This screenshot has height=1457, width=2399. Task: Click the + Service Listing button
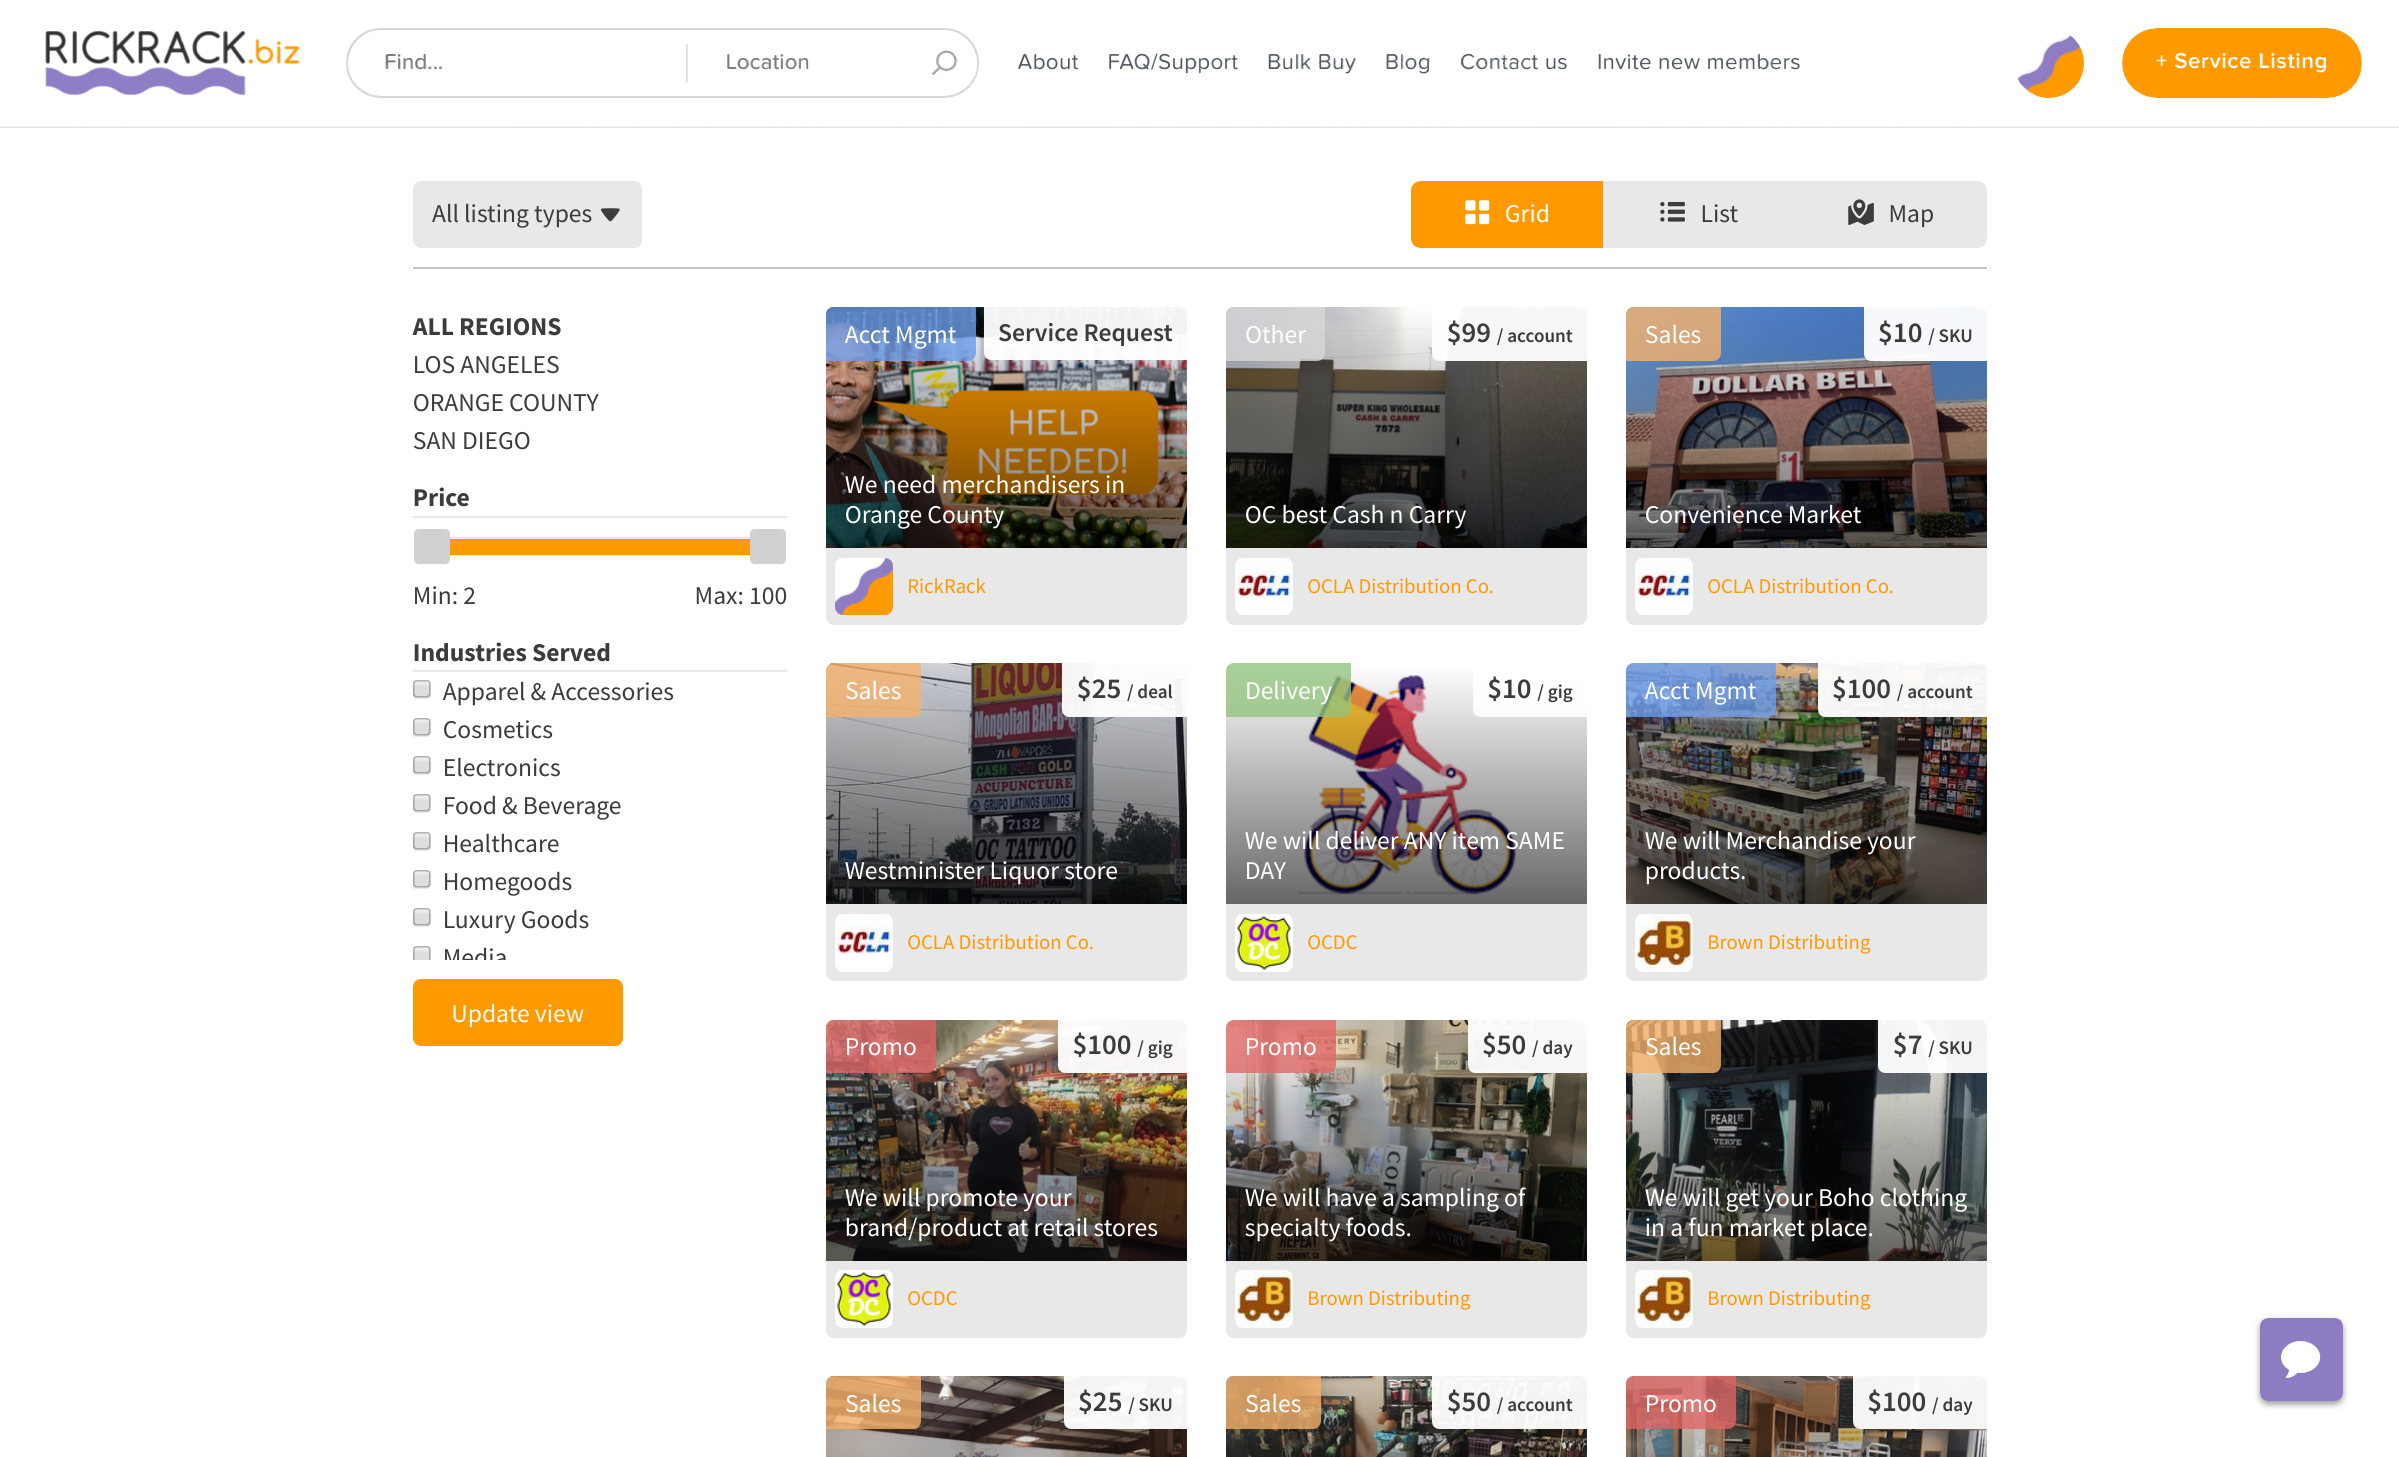point(2240,62)
